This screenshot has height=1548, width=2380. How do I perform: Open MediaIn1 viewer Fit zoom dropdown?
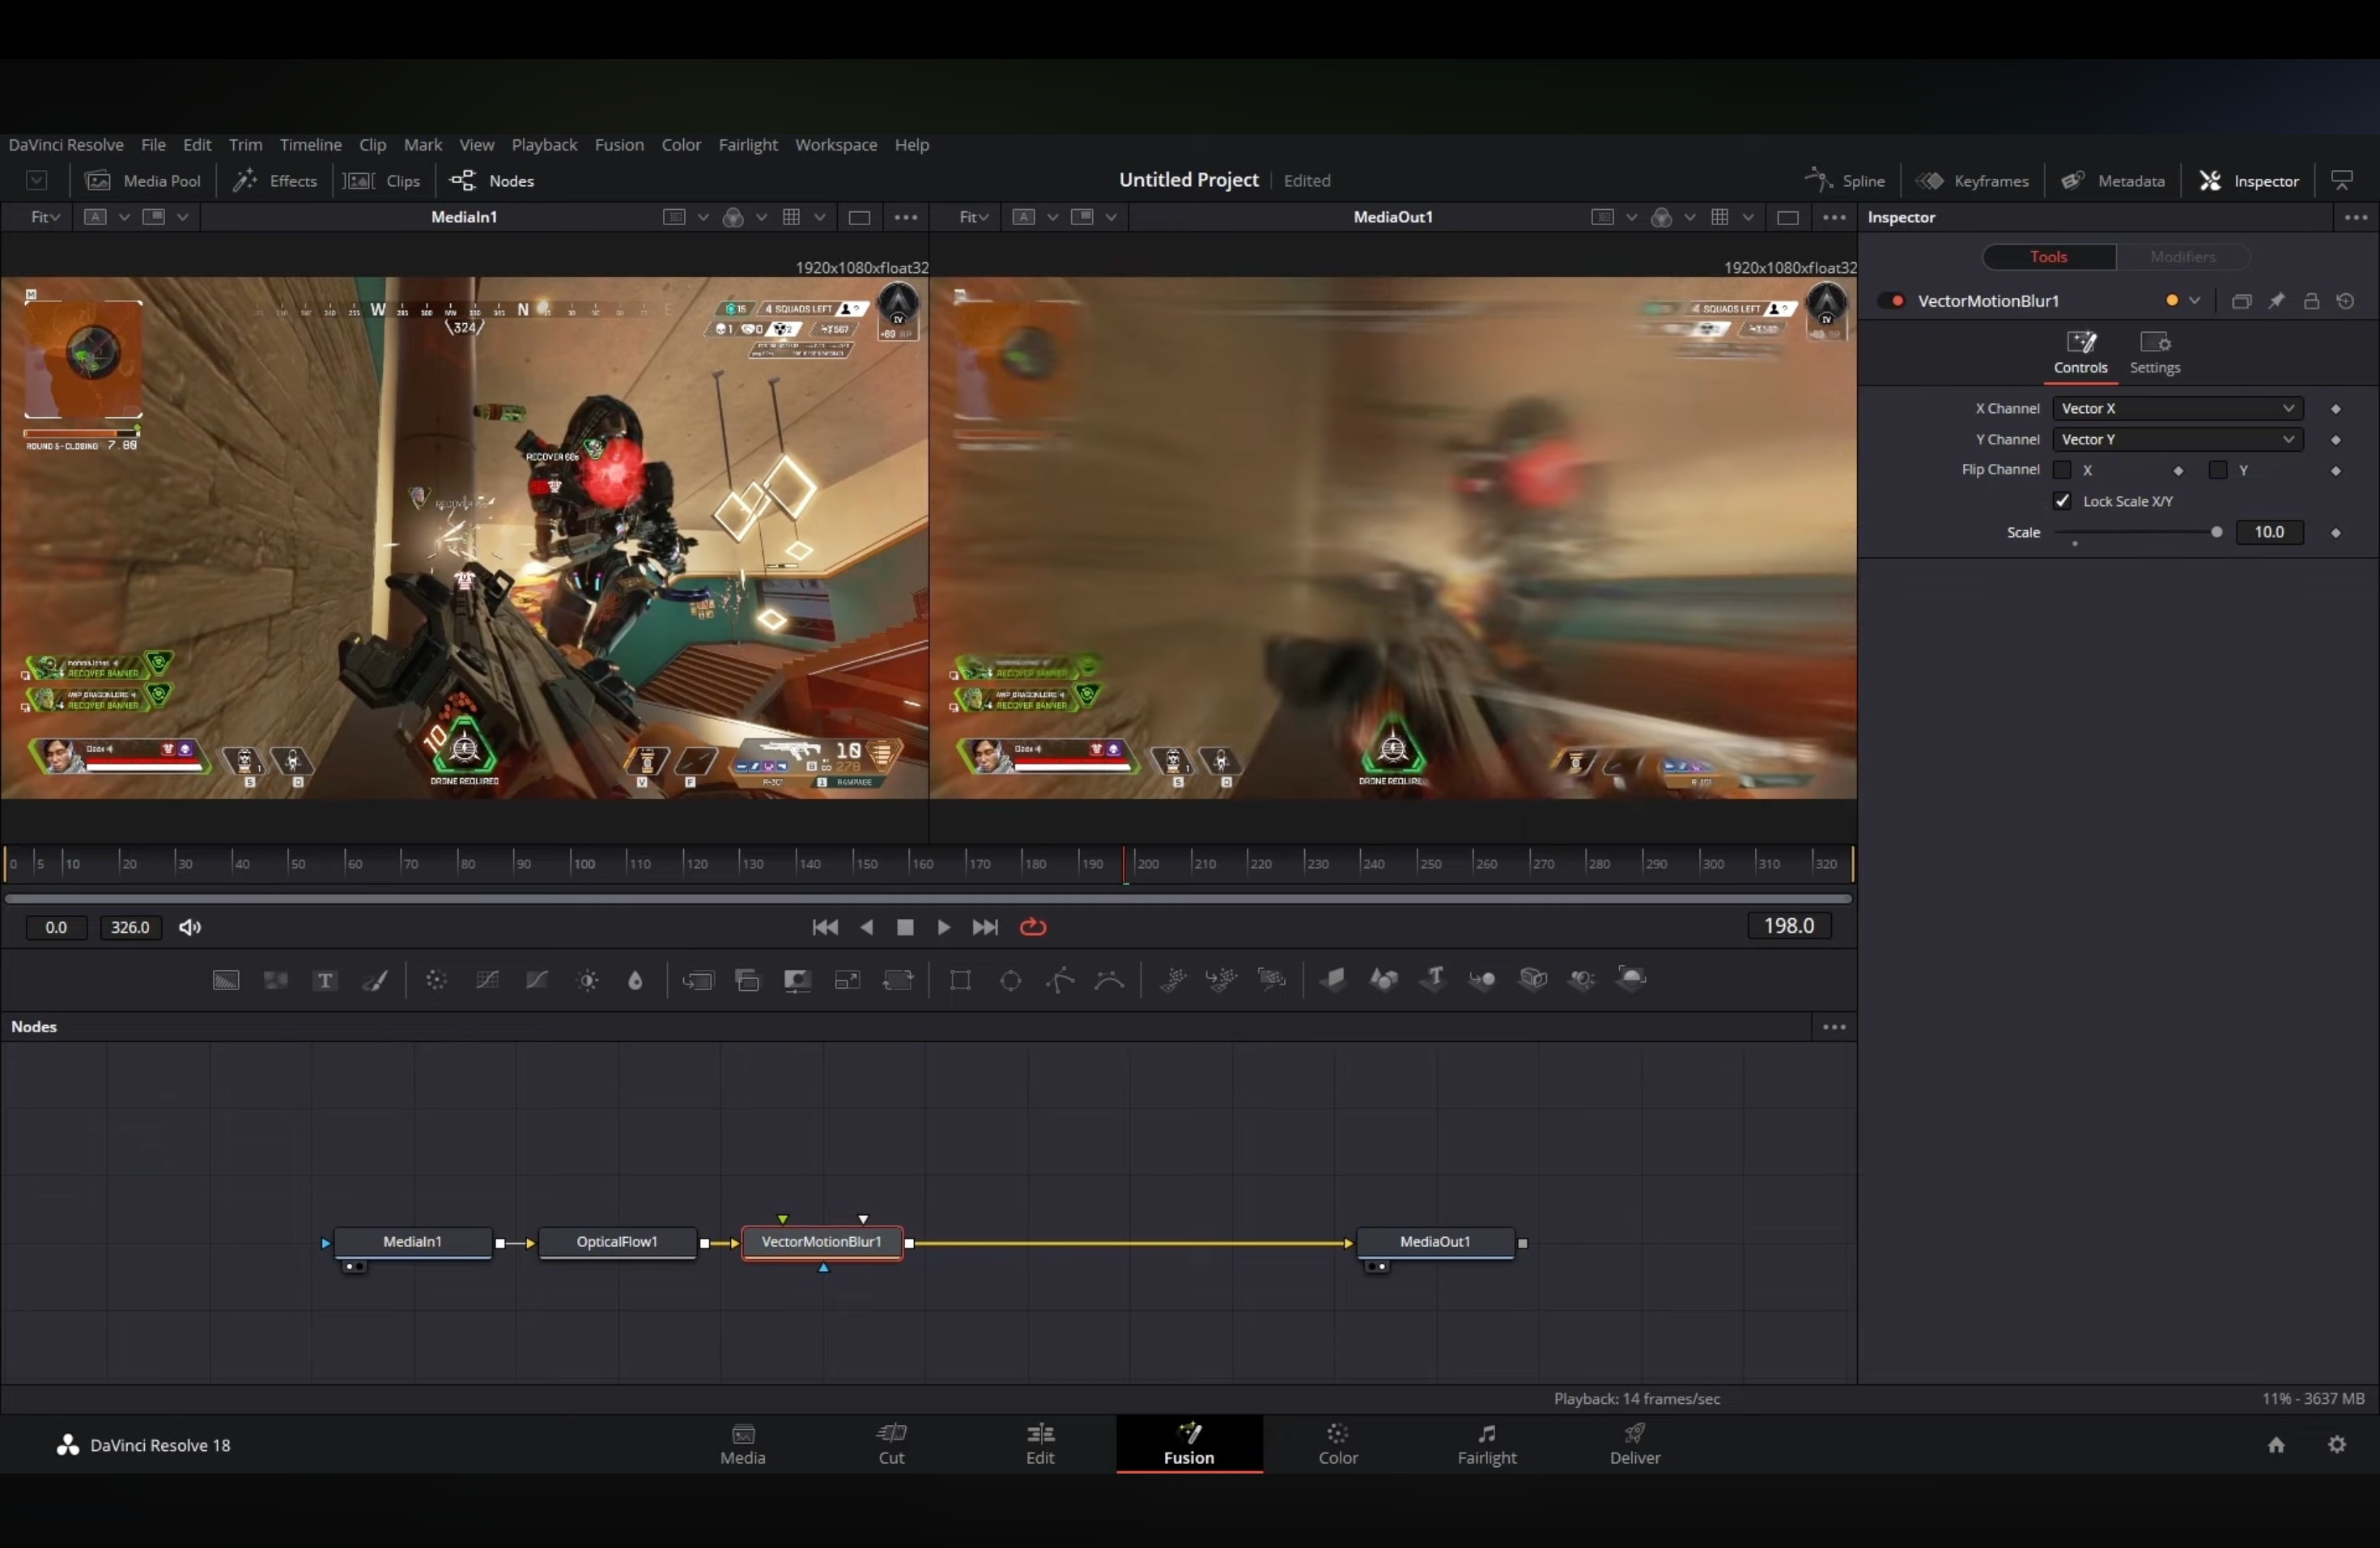[x=45, y=217]
